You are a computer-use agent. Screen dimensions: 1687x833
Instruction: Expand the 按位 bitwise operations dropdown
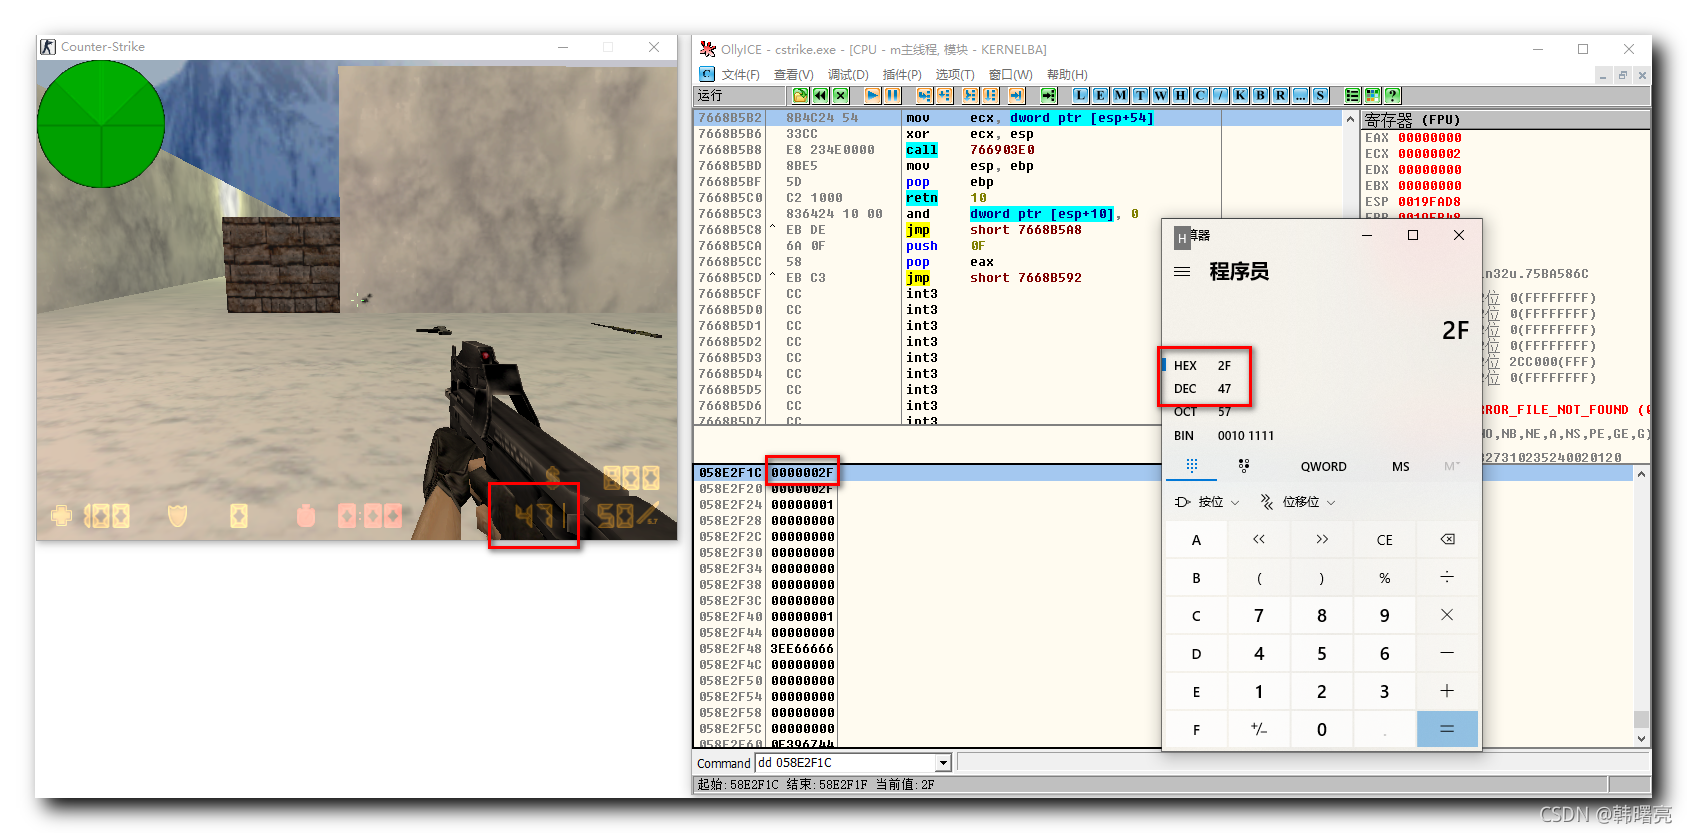(1207, 502)
